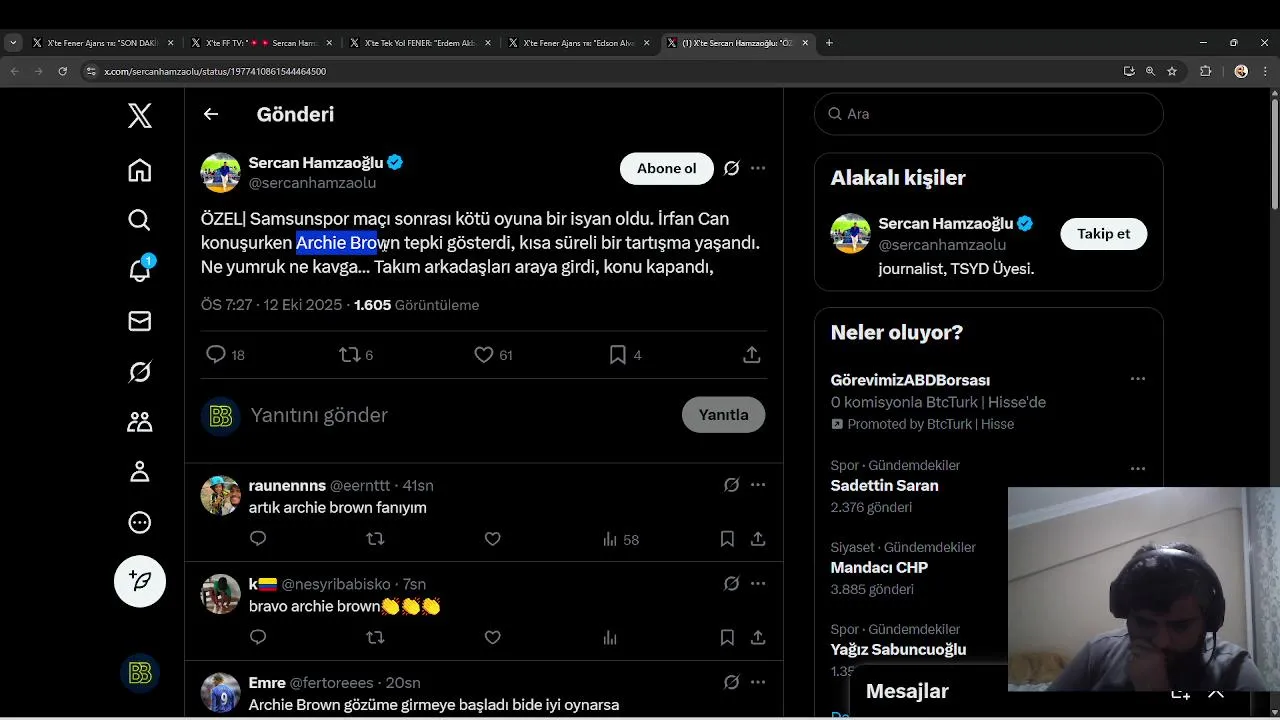Click the browser address bar URL
The image size is (1280, 720).
click(215, 72)
